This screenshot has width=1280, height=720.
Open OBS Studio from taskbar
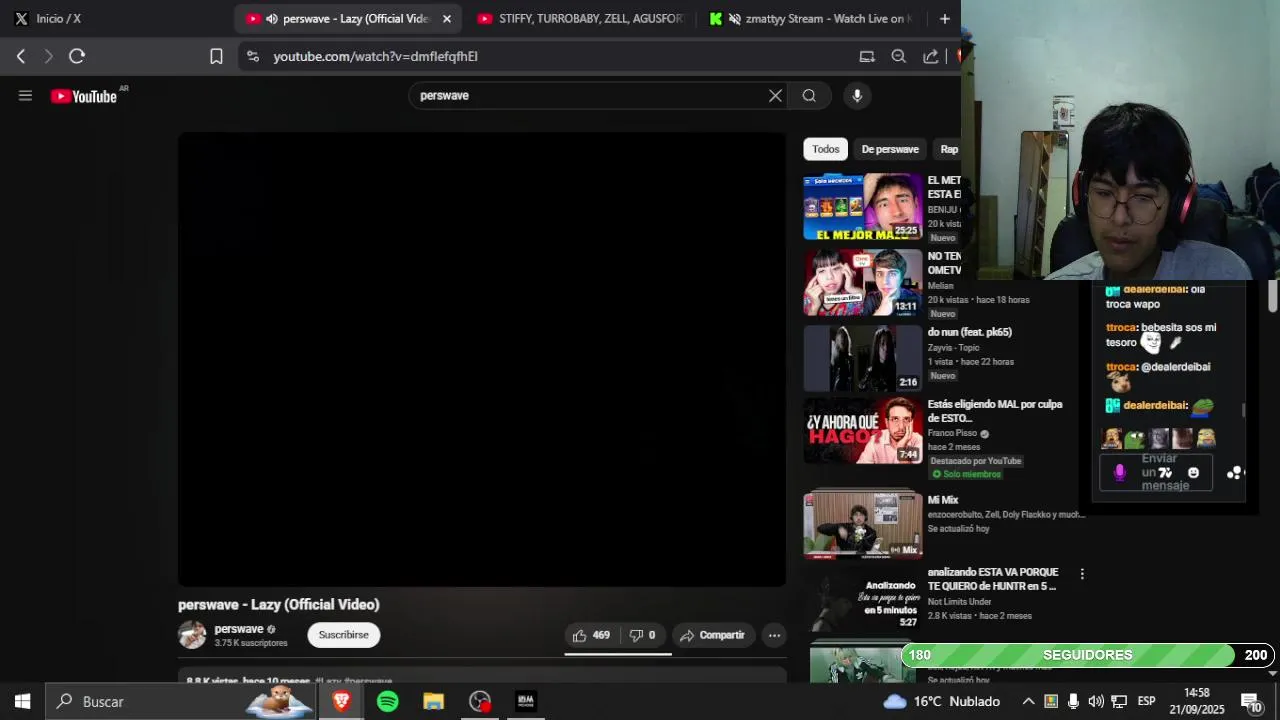point(480,702)
